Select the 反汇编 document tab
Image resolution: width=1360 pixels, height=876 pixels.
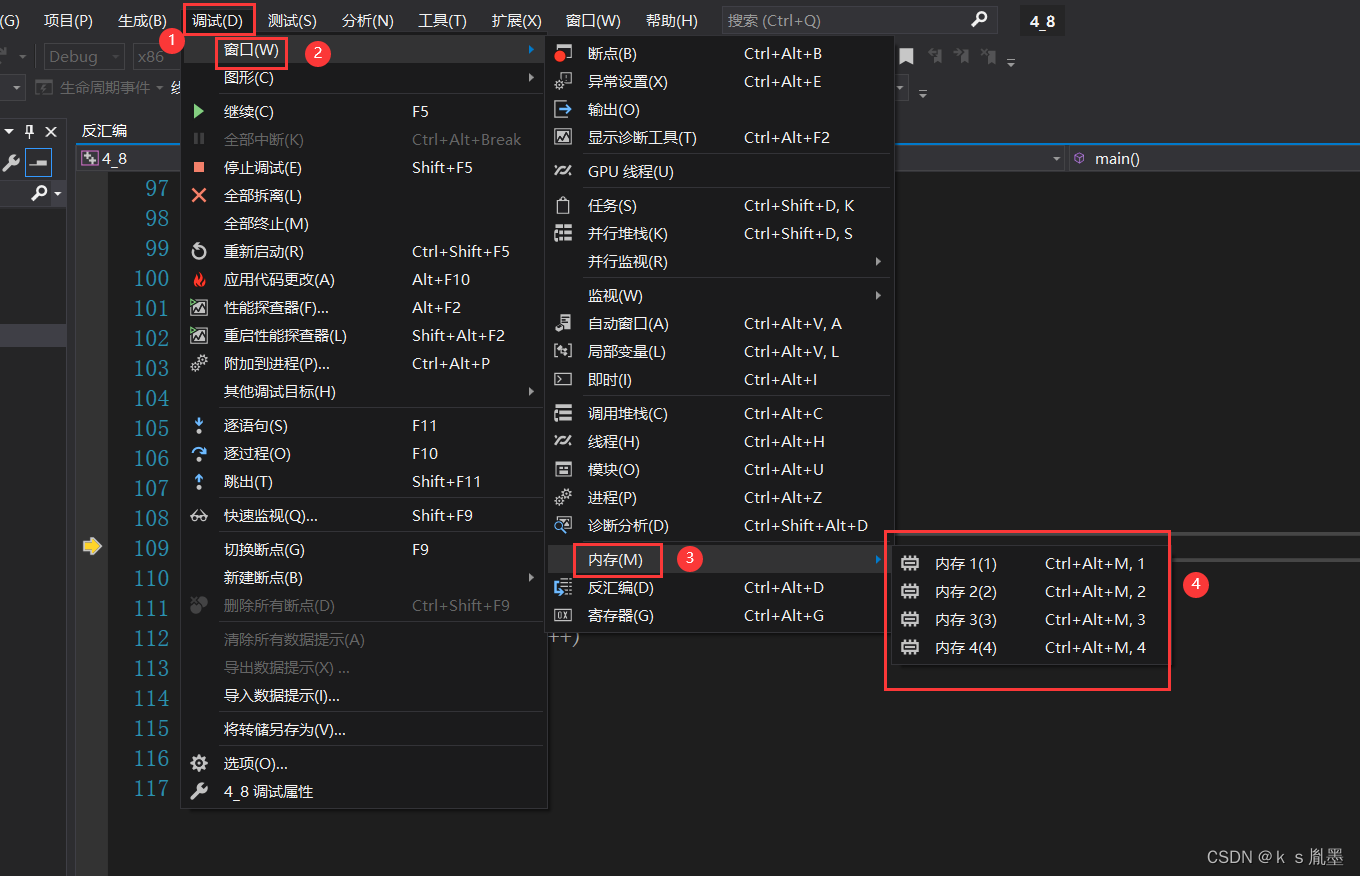[x=104, y=131]
